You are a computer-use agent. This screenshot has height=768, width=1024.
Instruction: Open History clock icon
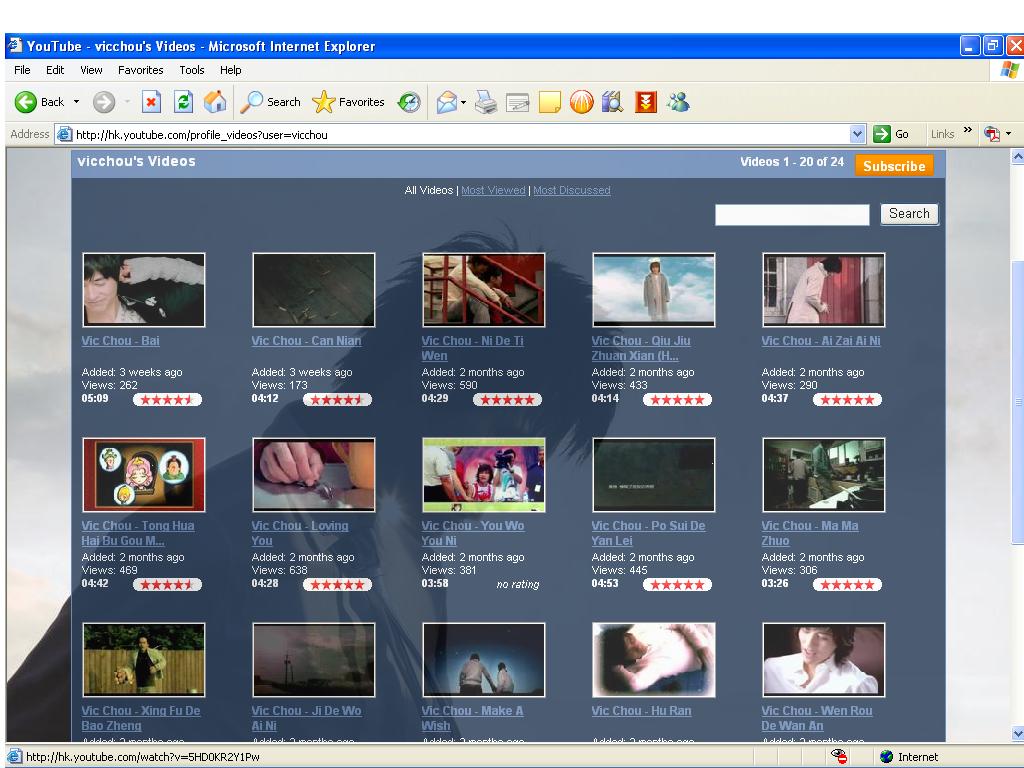tap(409, 102)
